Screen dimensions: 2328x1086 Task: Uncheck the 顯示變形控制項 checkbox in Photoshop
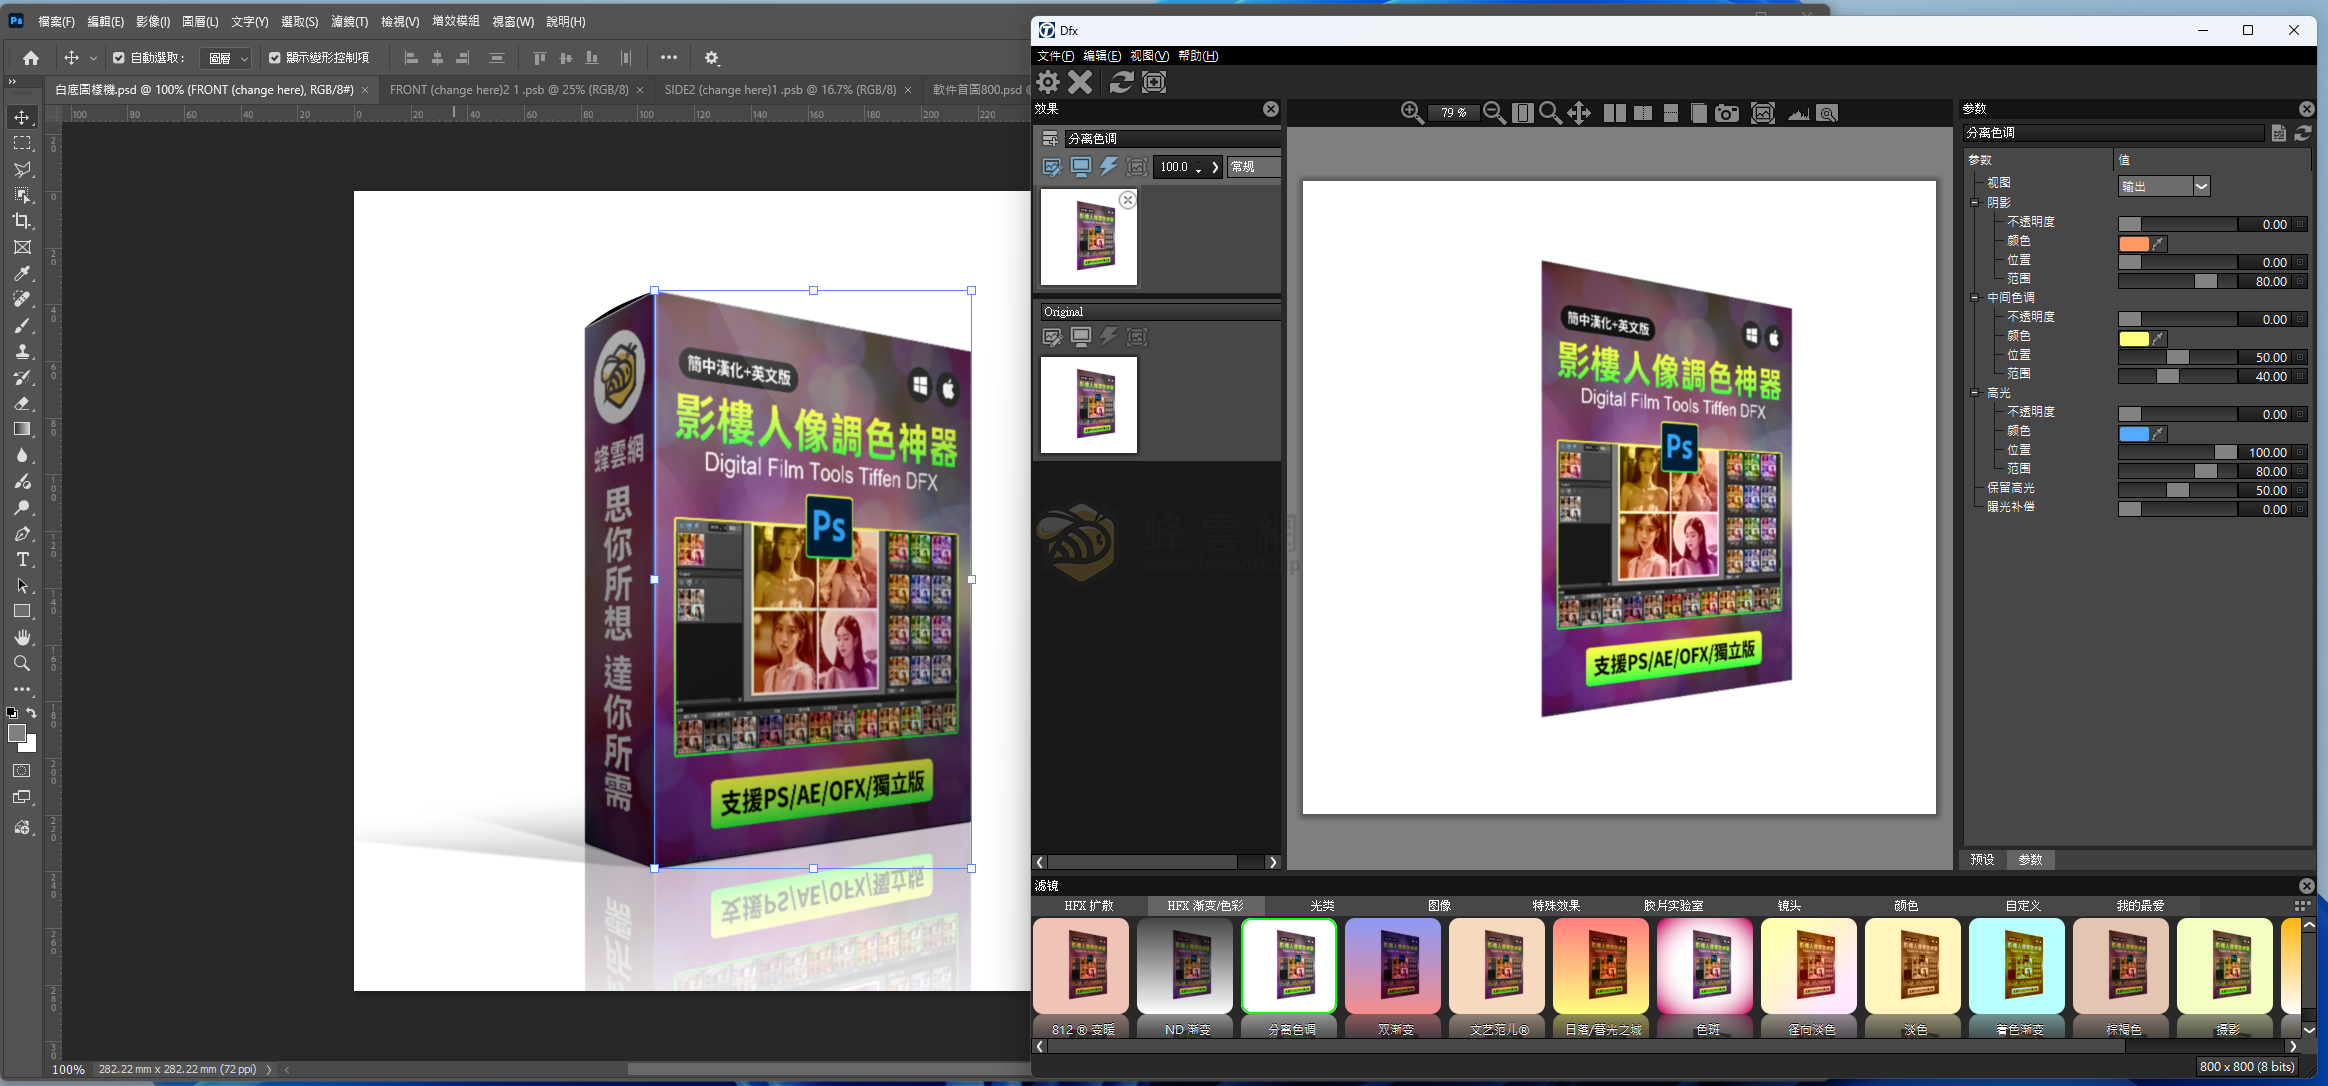pyautogui.click(x=275, y=58)
